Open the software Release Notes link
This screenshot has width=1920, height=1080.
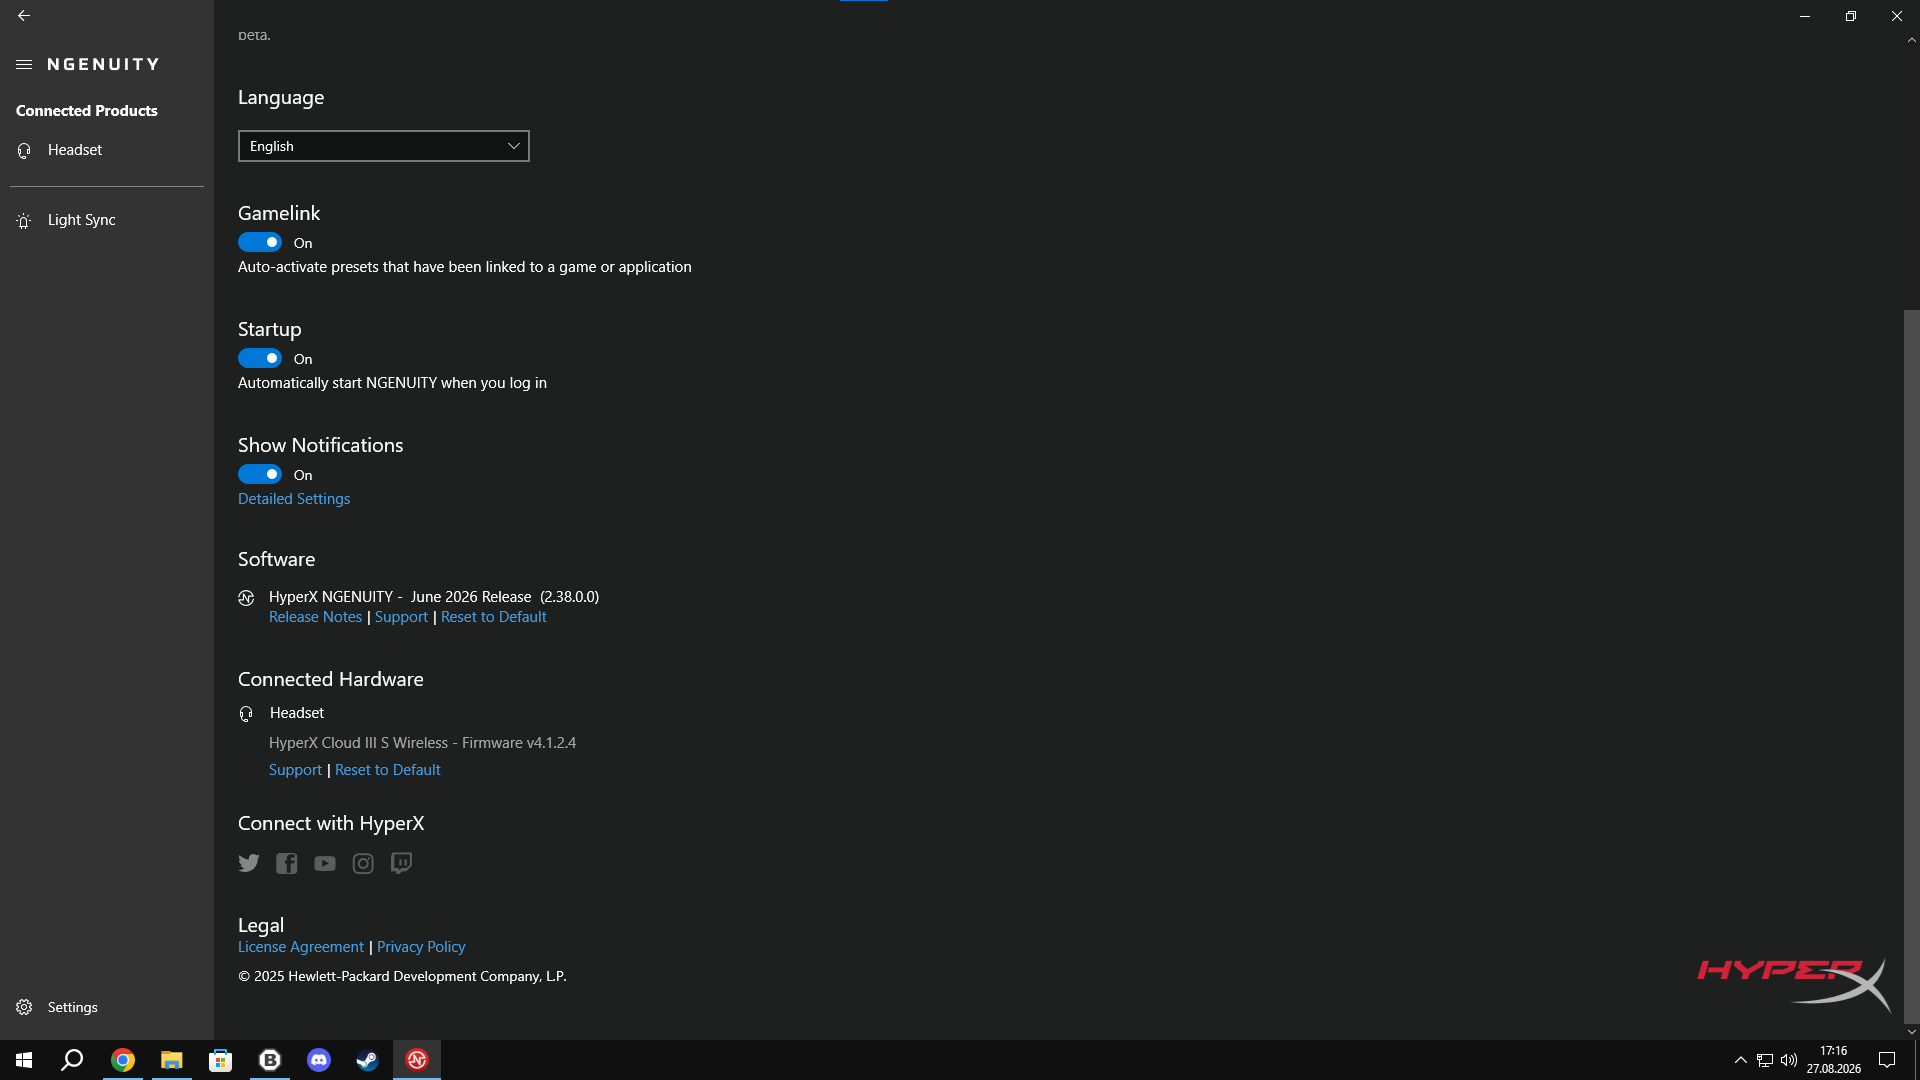(x=315, y=617)
